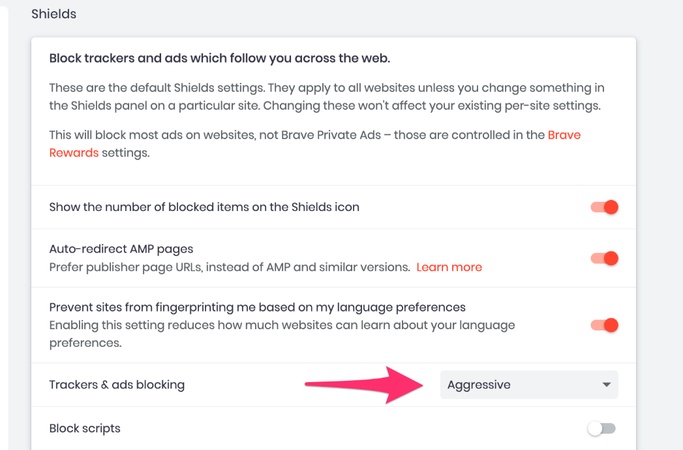The height and width of the screenshot is (450, 683).
Task: Enable the Block scripts toggle
Action: tap(602, 428)
